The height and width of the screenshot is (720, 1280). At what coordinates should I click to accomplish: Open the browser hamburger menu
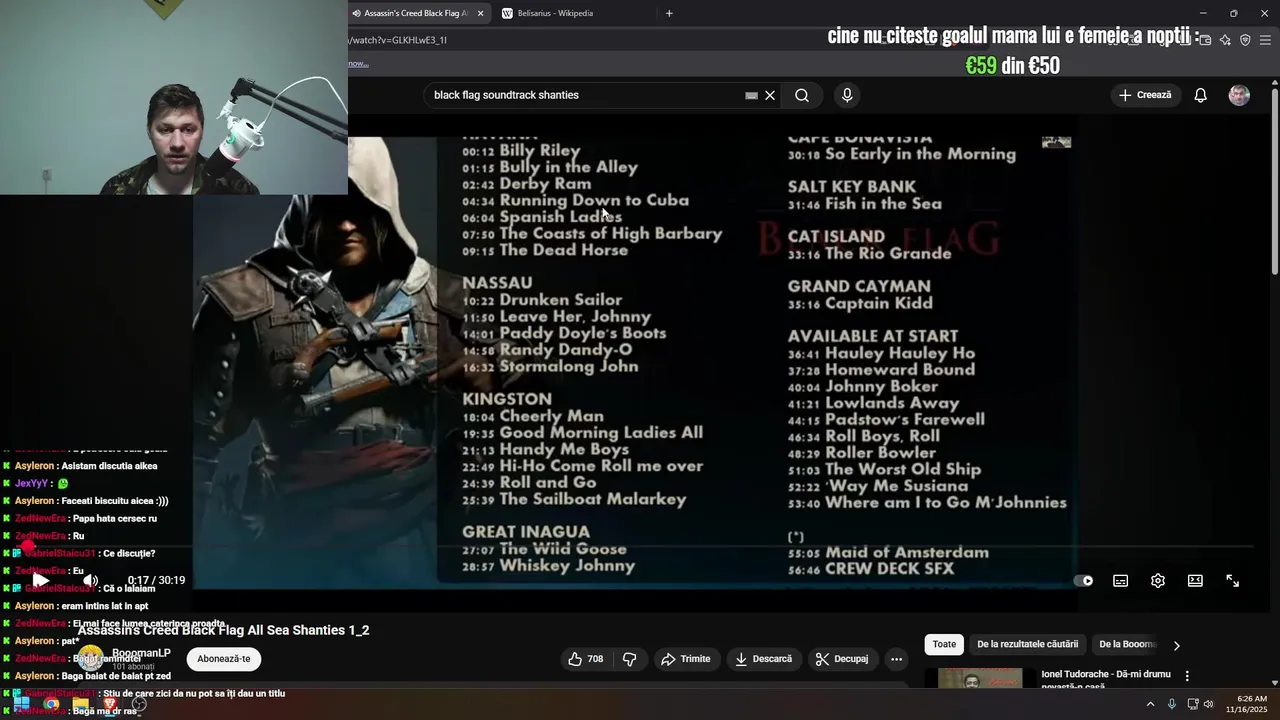(x=1265, y=40)
